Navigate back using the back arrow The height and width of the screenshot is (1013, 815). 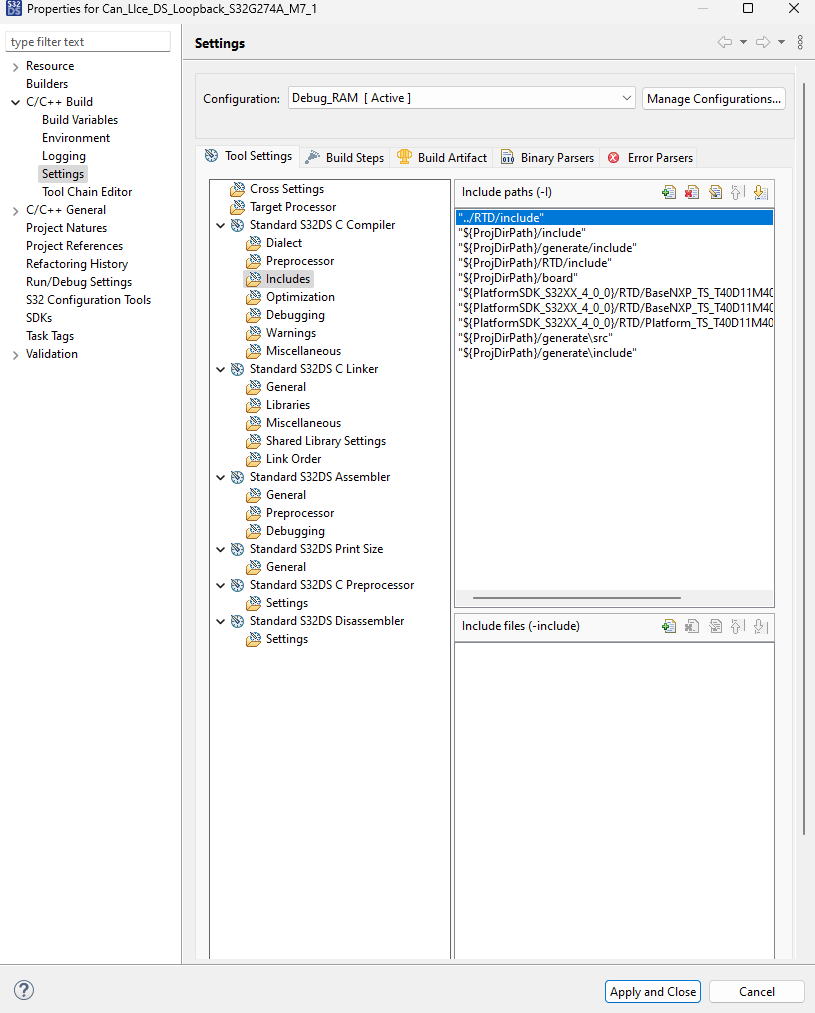point(726,42)
